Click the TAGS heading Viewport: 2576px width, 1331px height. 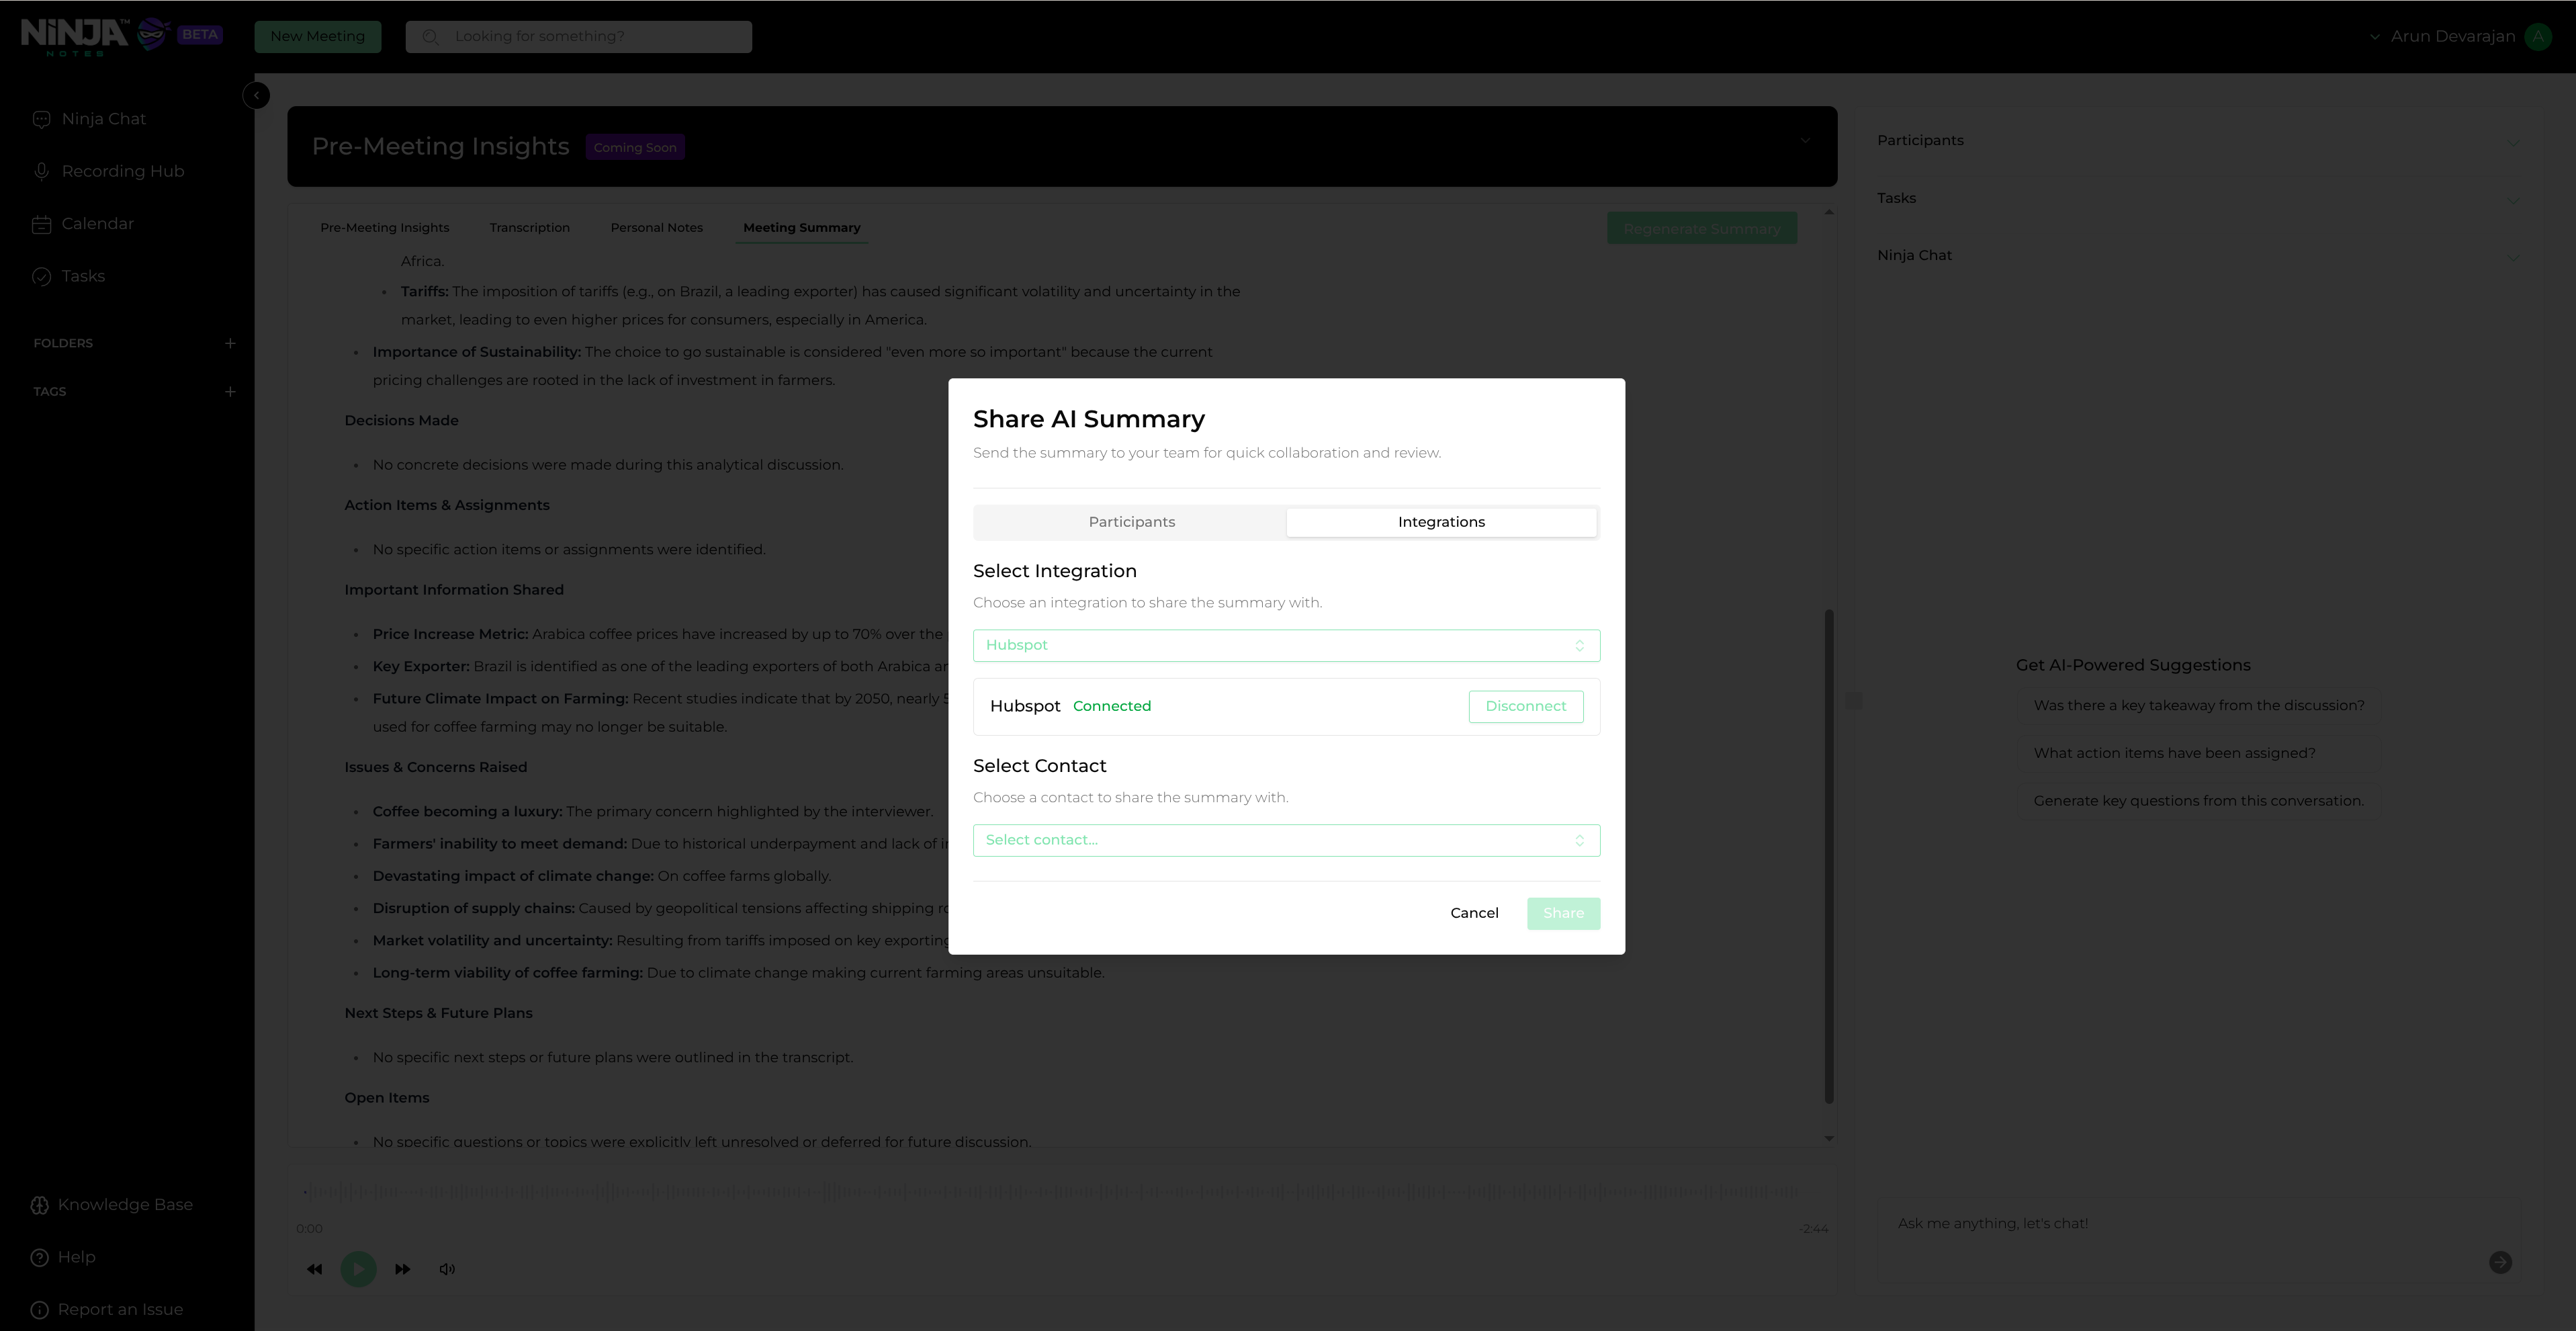click(x=49, y=392)
